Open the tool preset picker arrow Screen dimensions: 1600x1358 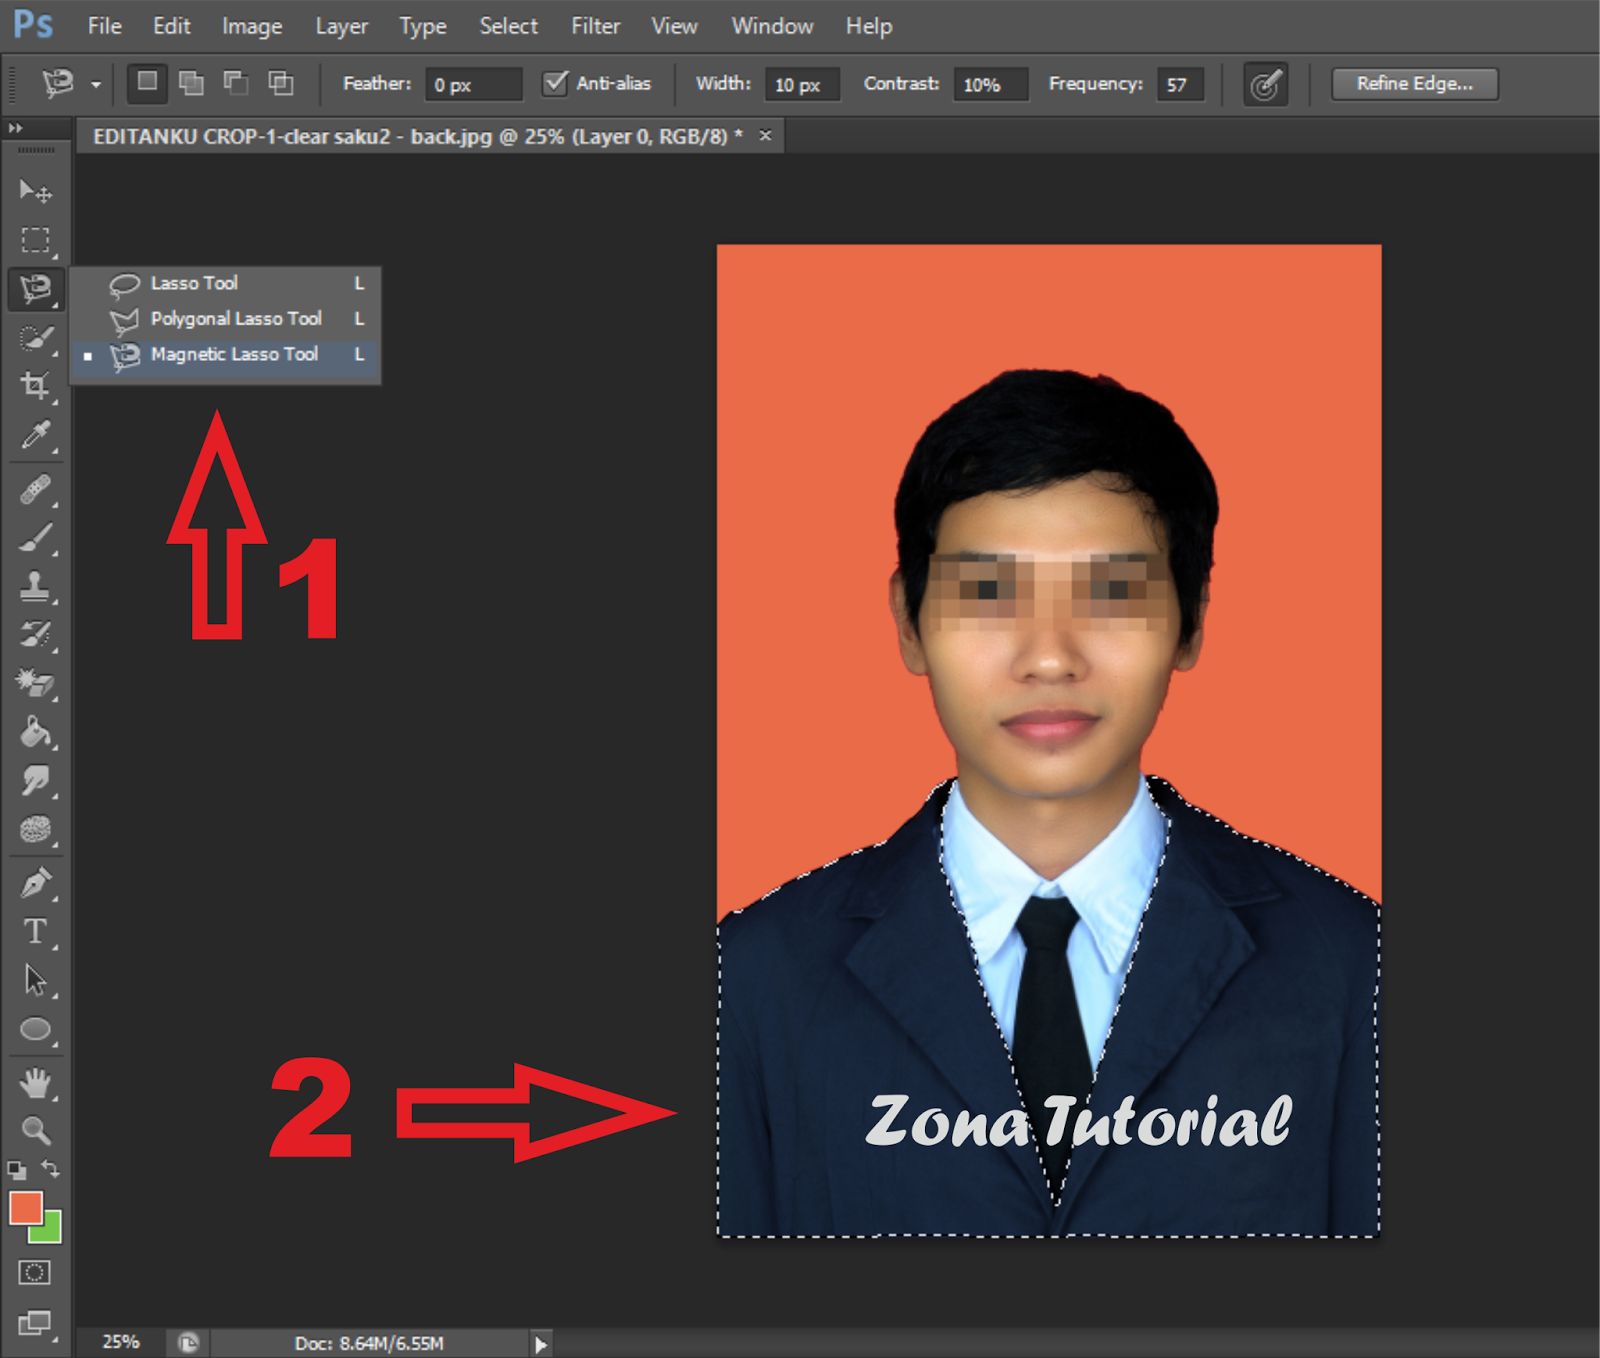pyautogui.click(x=96, y=85)
